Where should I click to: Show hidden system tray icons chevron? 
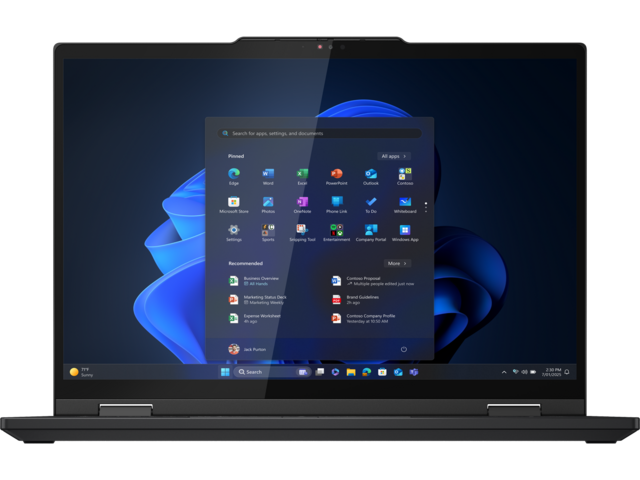click(x=504, y=372)
